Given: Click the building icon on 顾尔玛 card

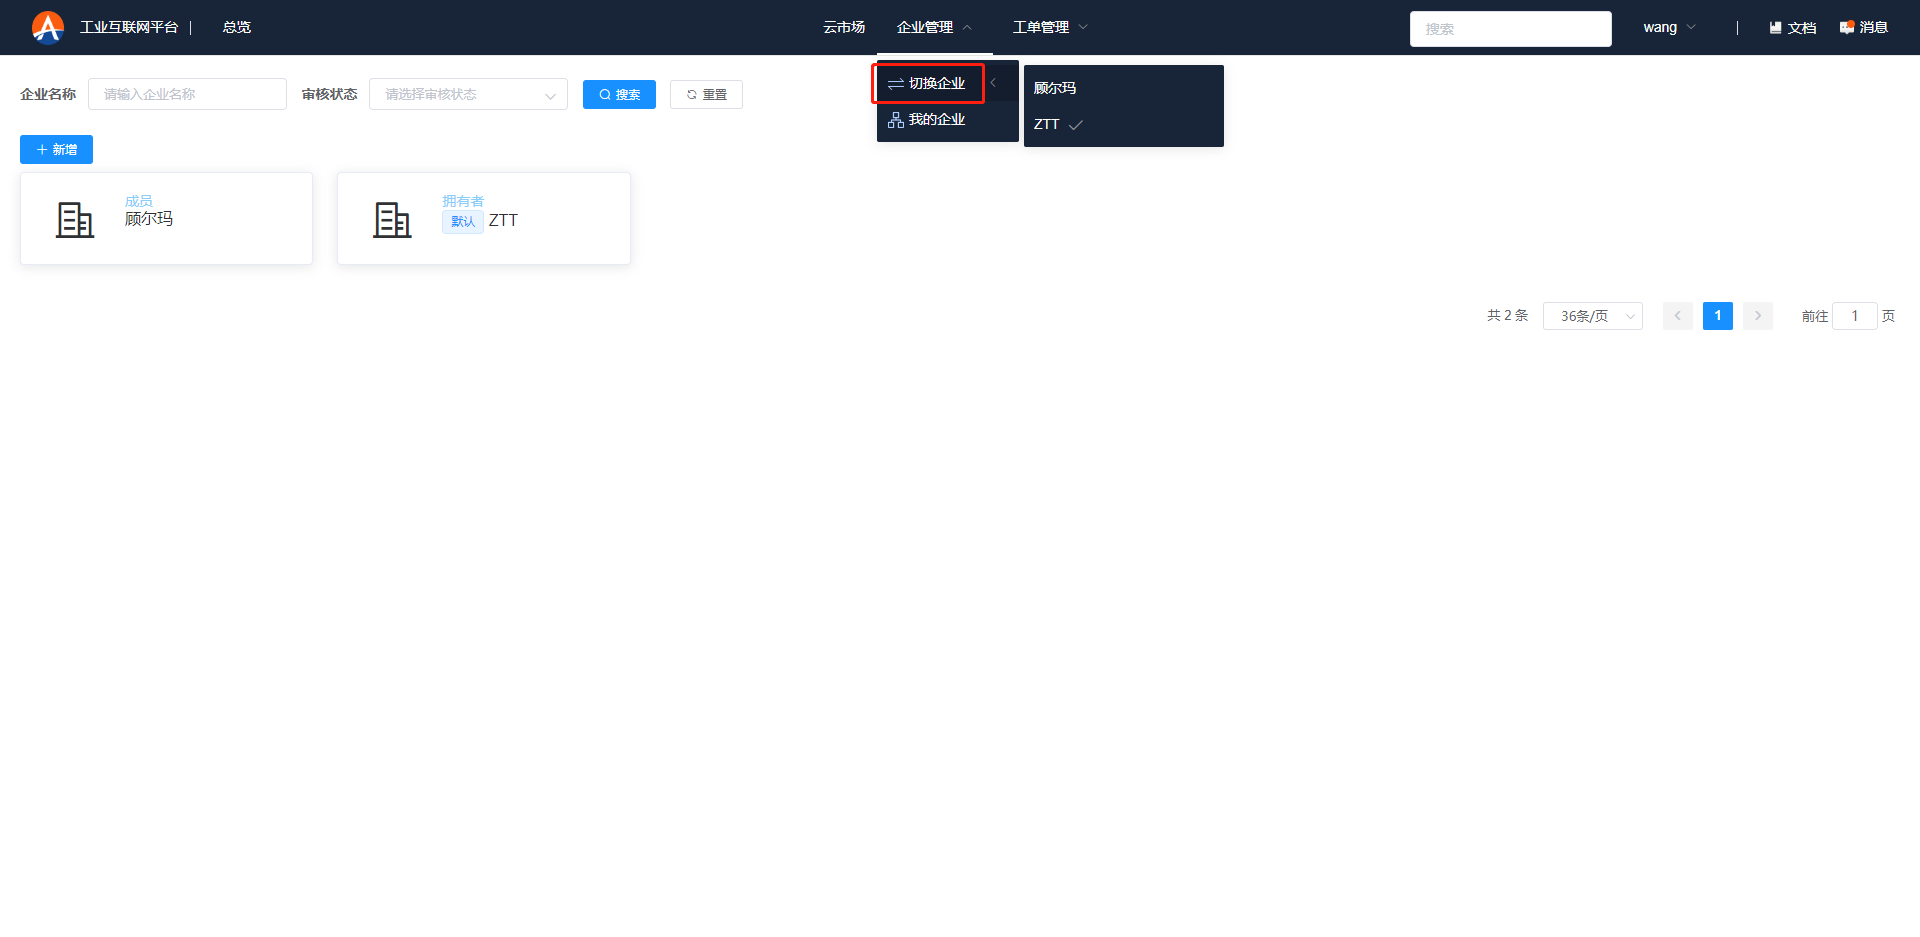Looking at the screenshot, I should 75,220.
